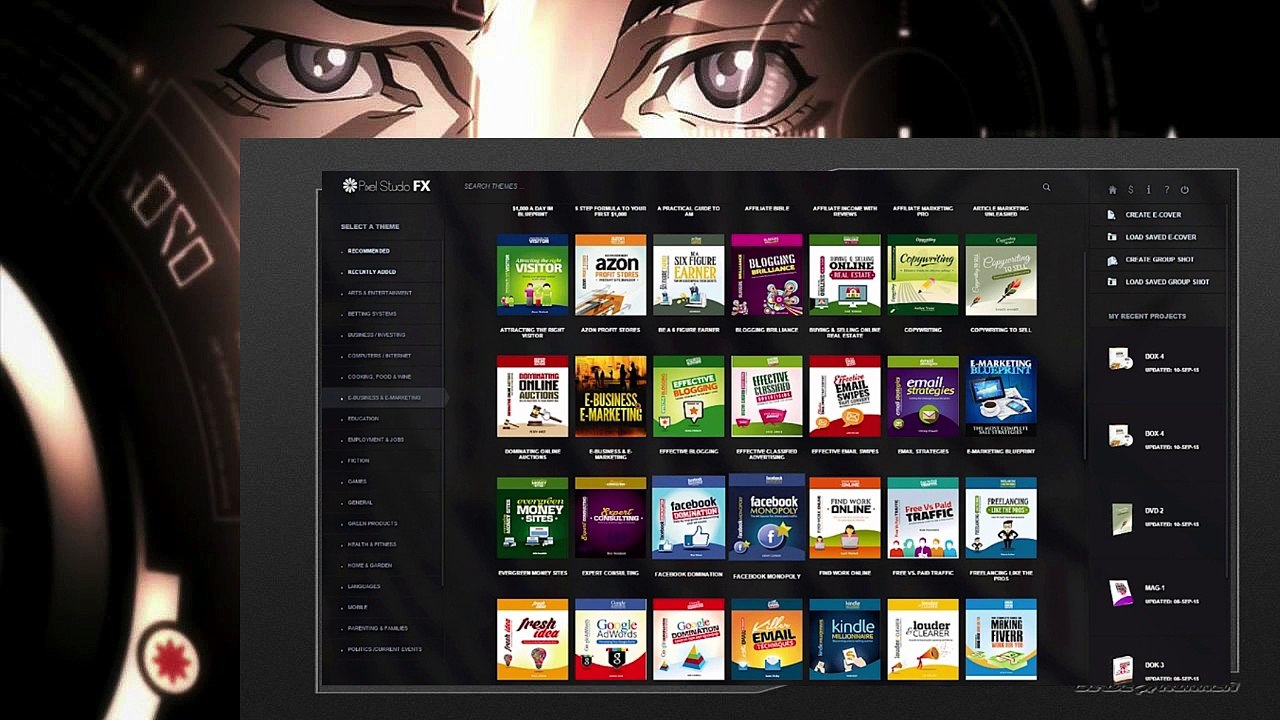Select the Dominating Online Auctions cover

532,397
